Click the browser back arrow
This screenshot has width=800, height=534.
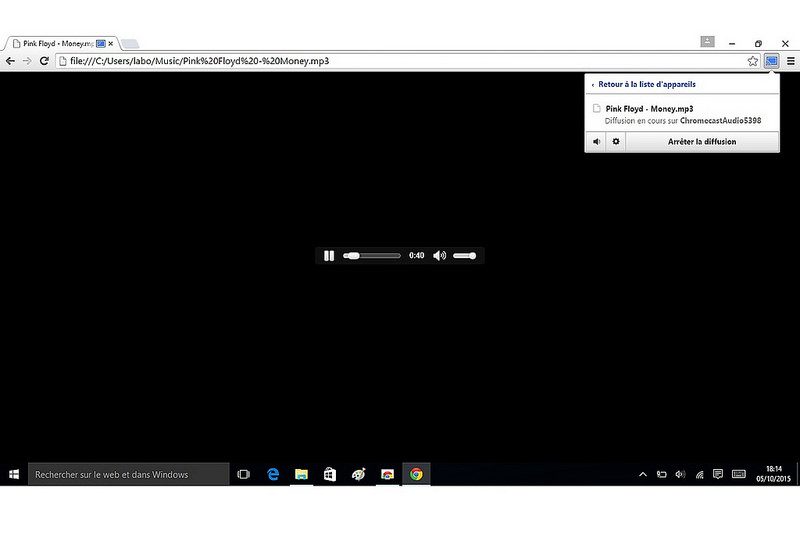[10, 61]
